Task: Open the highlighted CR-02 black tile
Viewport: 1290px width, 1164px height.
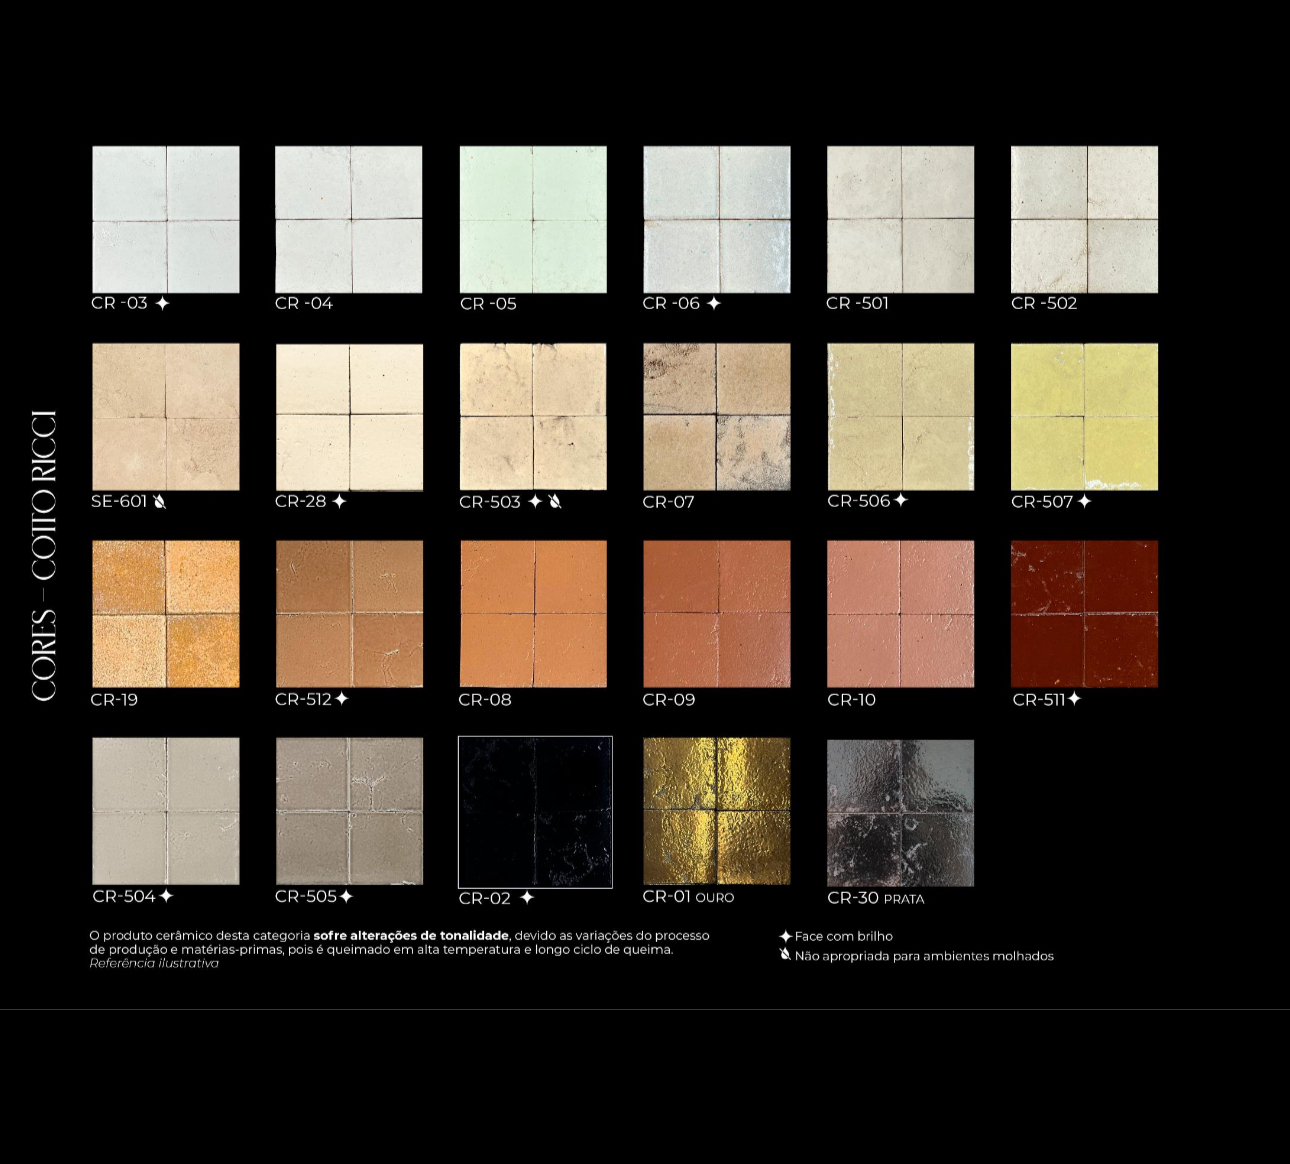Action: 535,812
